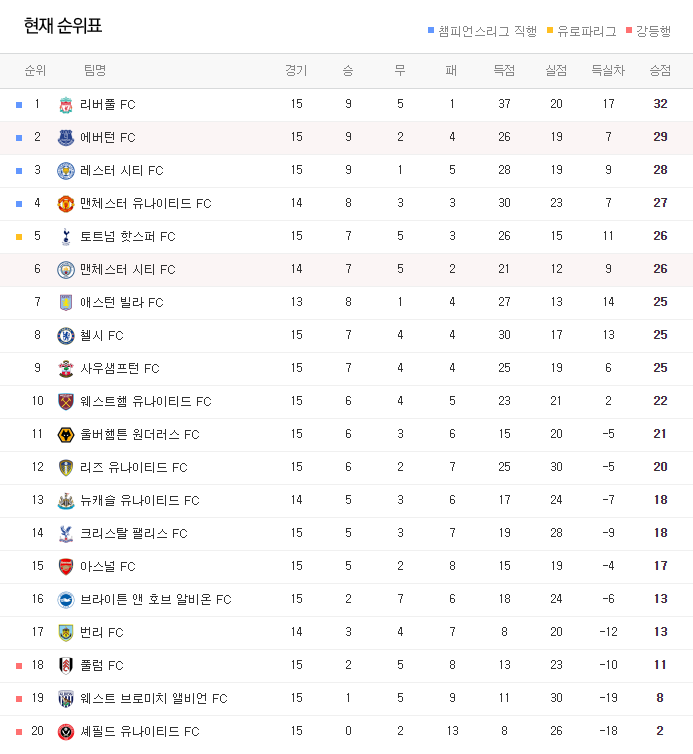Open the 애스턴 빌라 FC team link
Viewport: 693px width, 754px height.
(122, 302)
